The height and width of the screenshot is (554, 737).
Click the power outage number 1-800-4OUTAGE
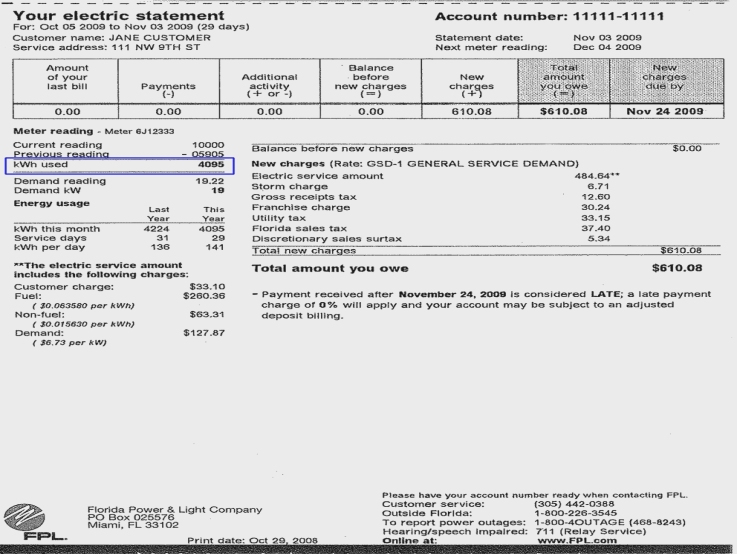tap(579, 523)
